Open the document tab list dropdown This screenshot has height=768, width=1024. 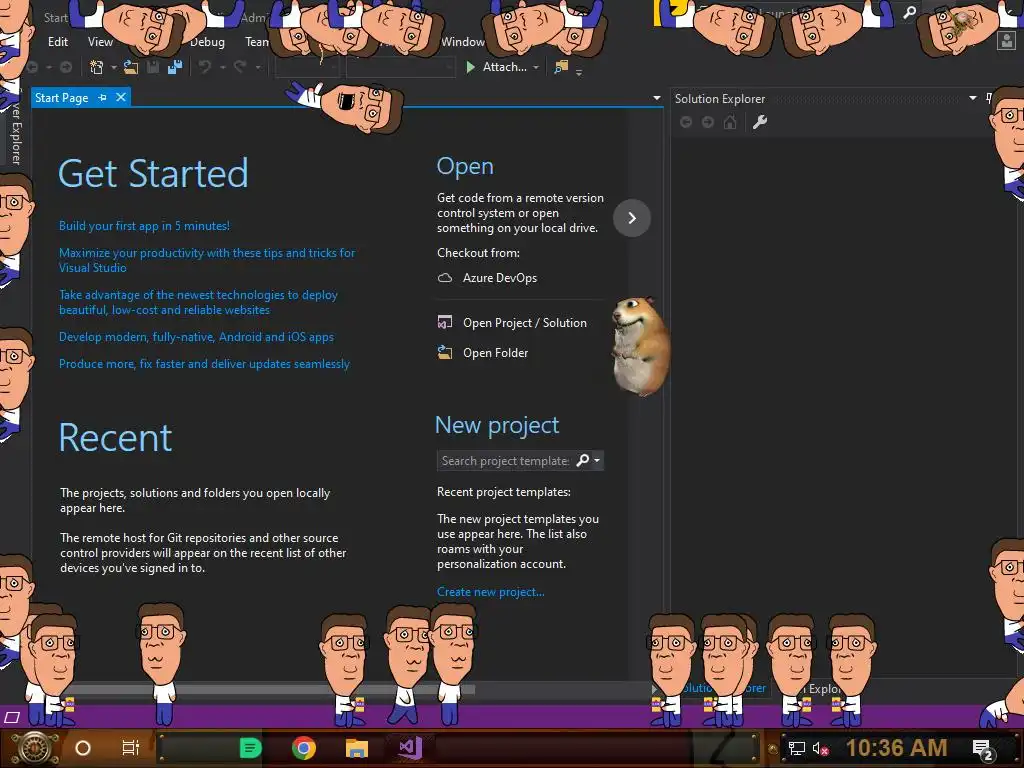656,98
